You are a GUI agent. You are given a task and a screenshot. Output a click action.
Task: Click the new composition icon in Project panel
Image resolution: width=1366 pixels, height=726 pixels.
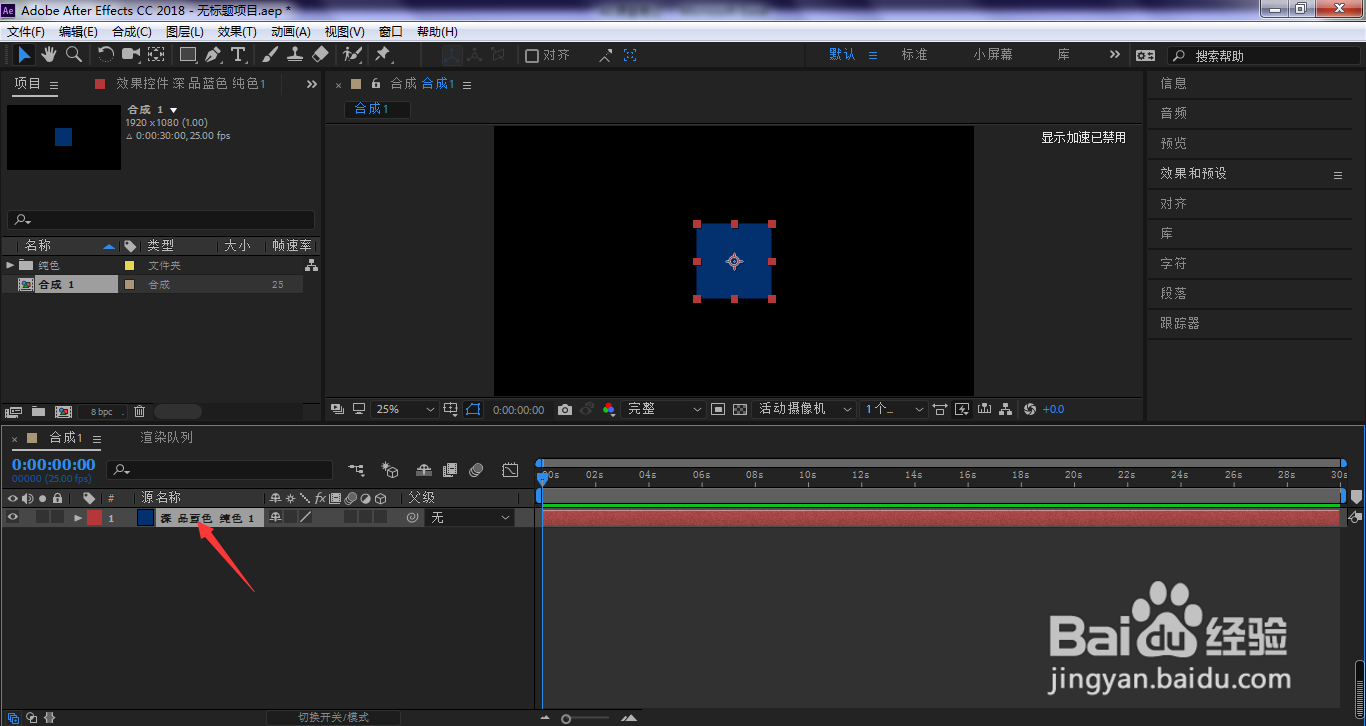[x=63, y=411]
